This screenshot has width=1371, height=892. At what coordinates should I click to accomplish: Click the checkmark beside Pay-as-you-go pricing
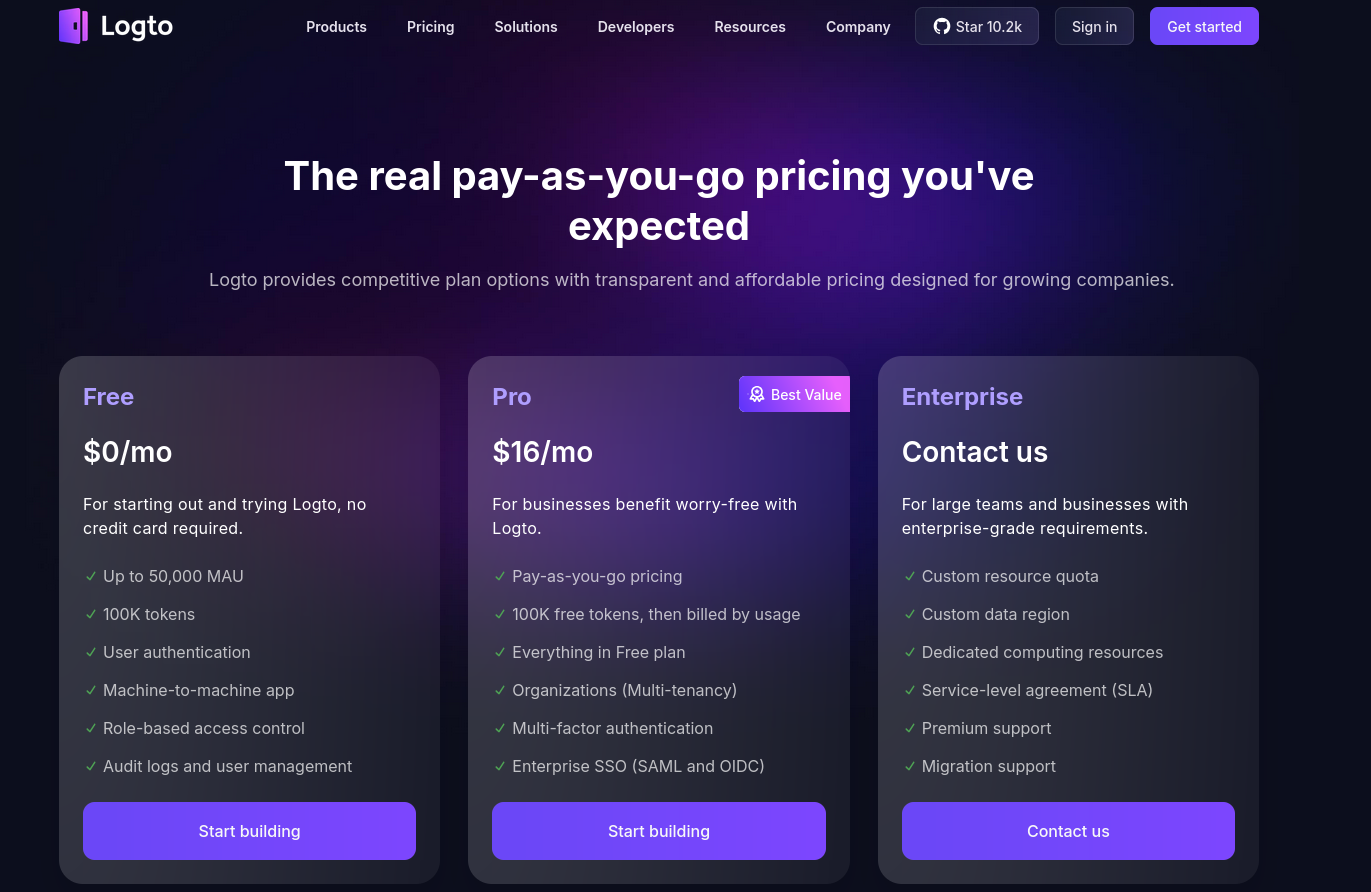tap(500, 577)
